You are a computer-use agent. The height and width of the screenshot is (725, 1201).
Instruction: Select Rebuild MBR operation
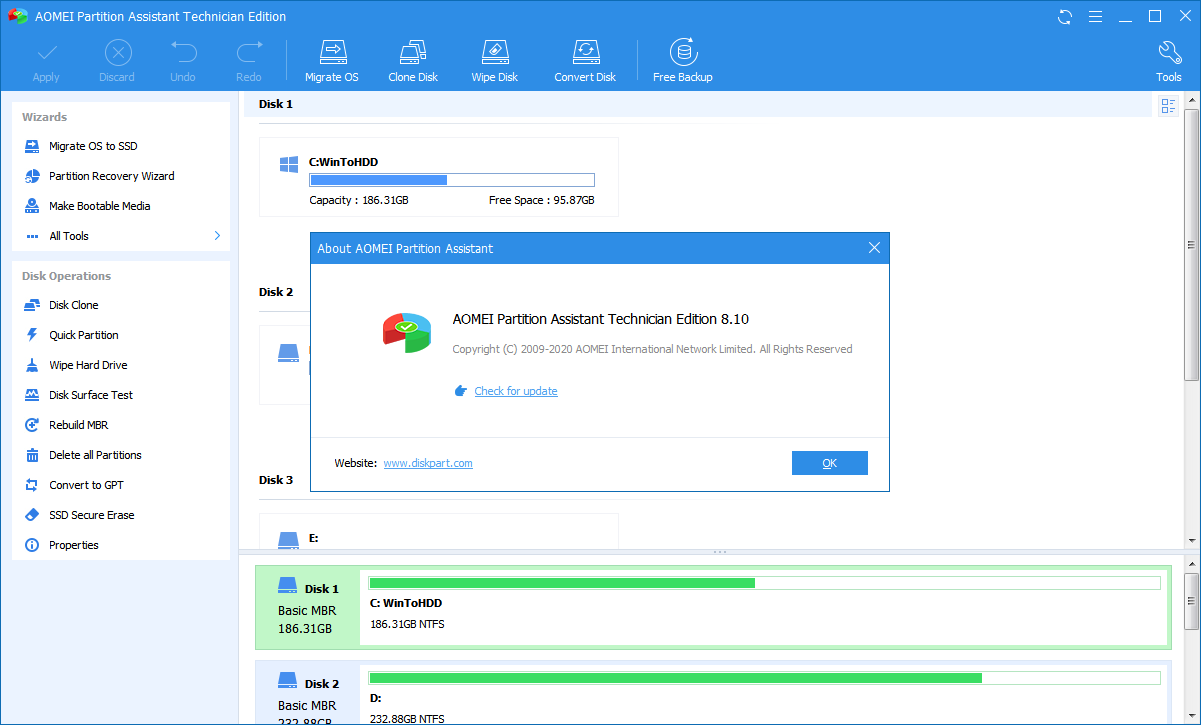(x=78, y=425)
